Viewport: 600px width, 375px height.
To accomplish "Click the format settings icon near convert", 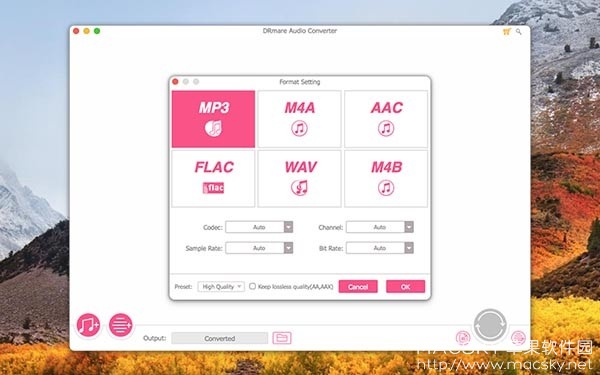I will [x=463, y=338].
